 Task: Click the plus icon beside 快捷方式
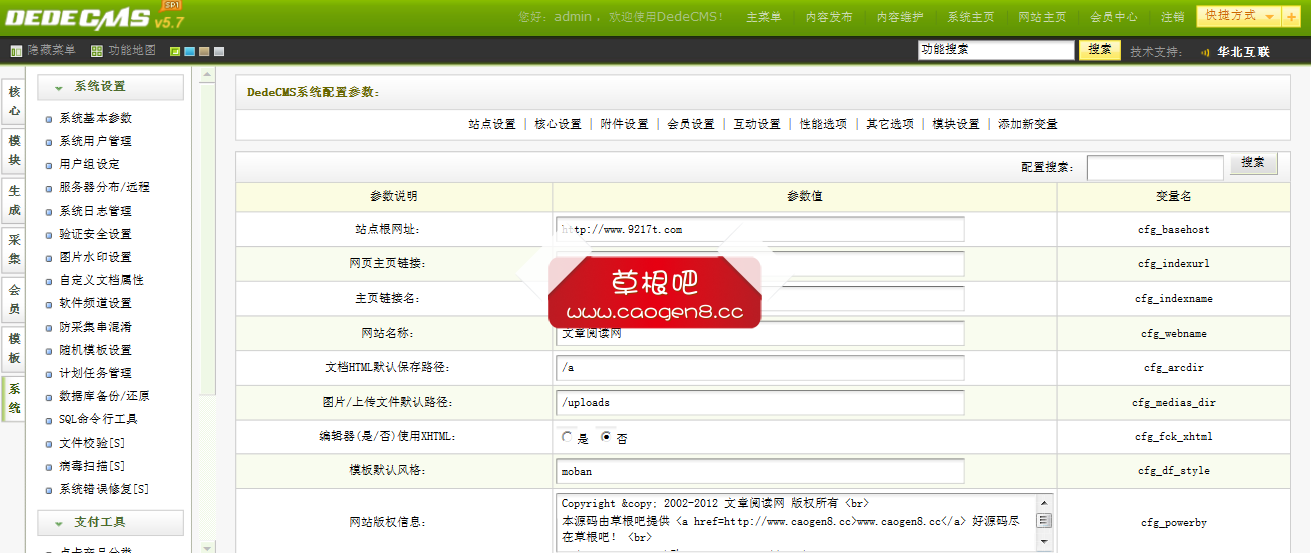tap(1291, 17)
